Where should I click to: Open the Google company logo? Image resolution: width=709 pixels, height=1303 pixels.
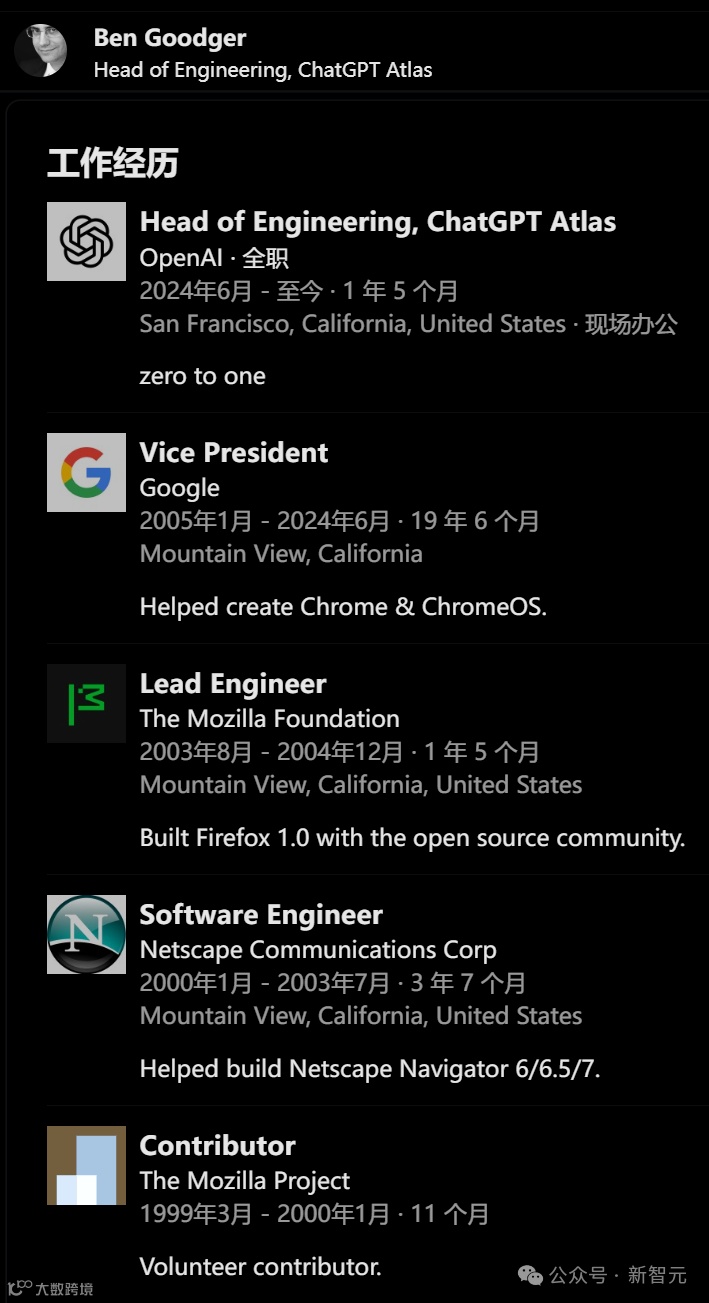(x=86, y=472)
